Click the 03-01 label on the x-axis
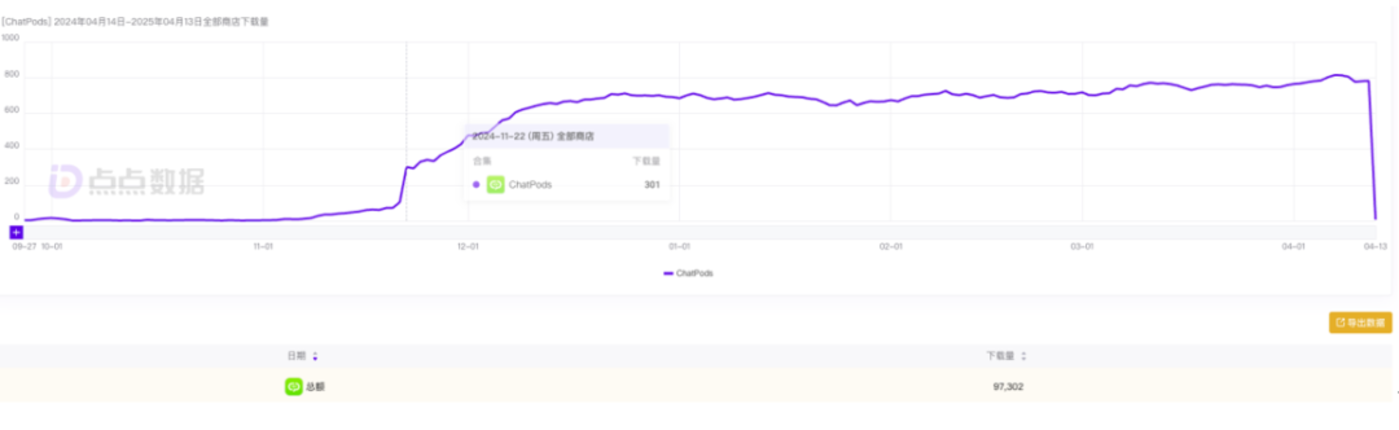Screen dimensions: 1399x430 (x=1082, y=245)
